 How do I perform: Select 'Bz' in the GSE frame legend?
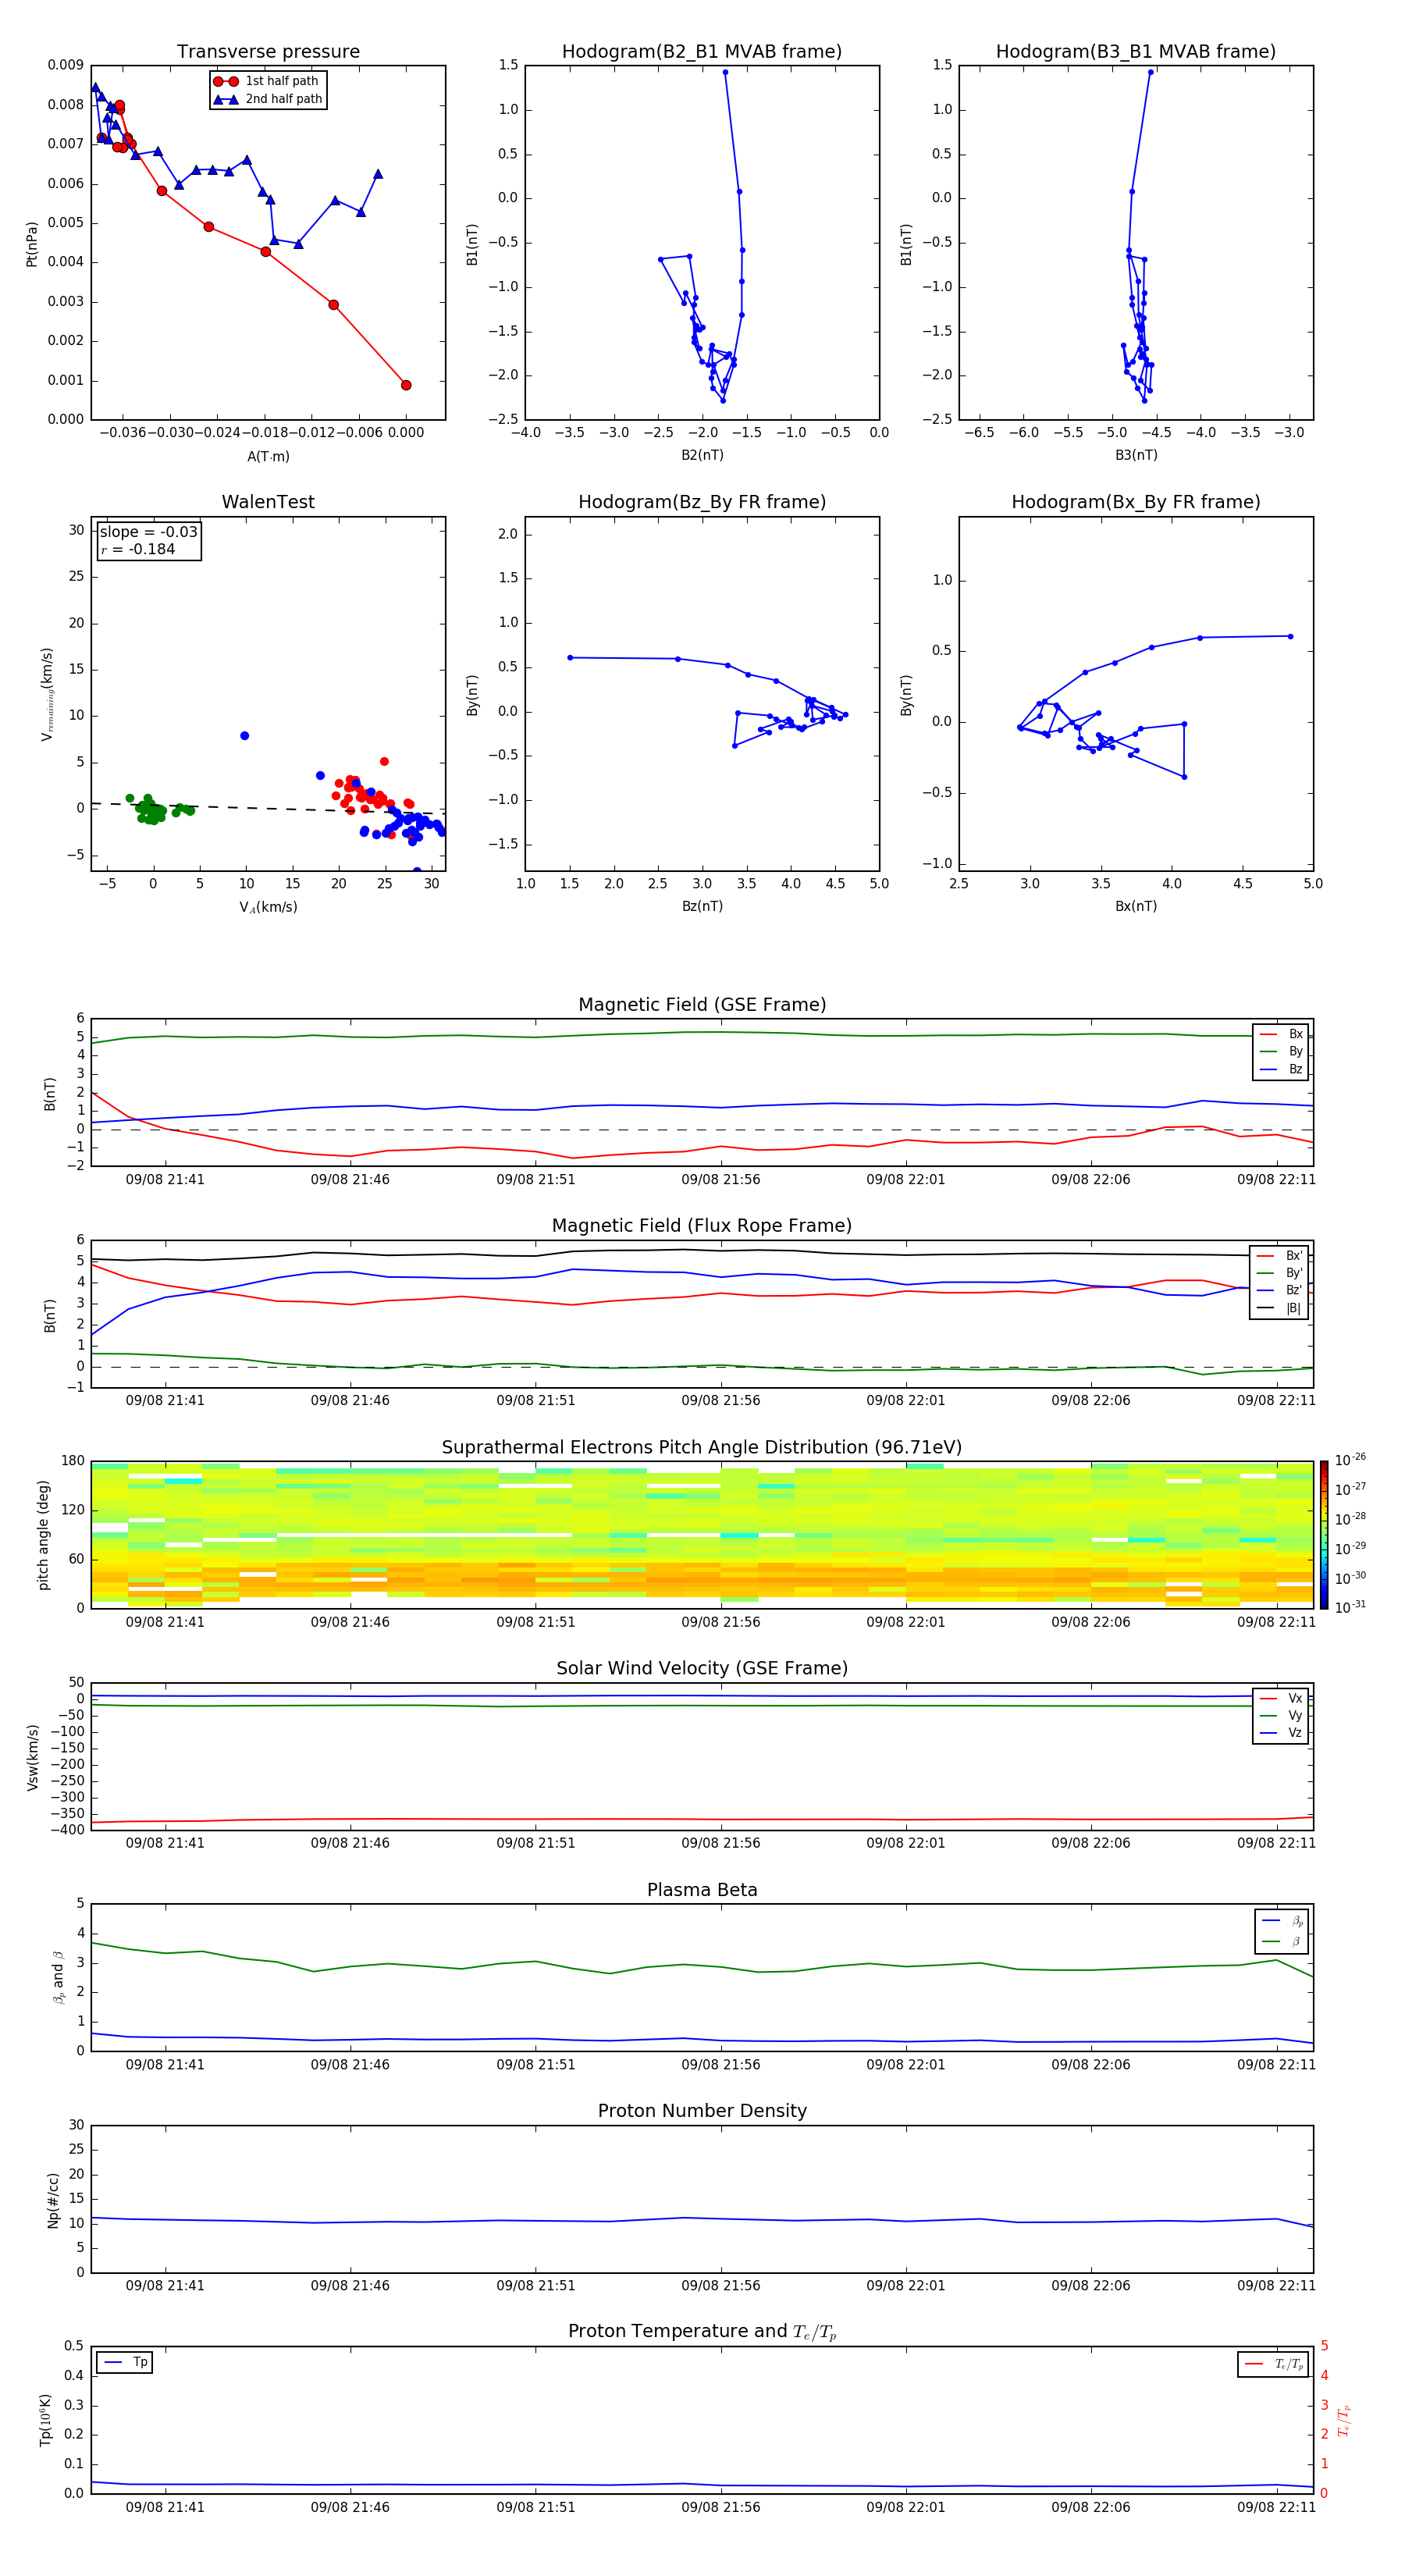coord(1281,1069)
